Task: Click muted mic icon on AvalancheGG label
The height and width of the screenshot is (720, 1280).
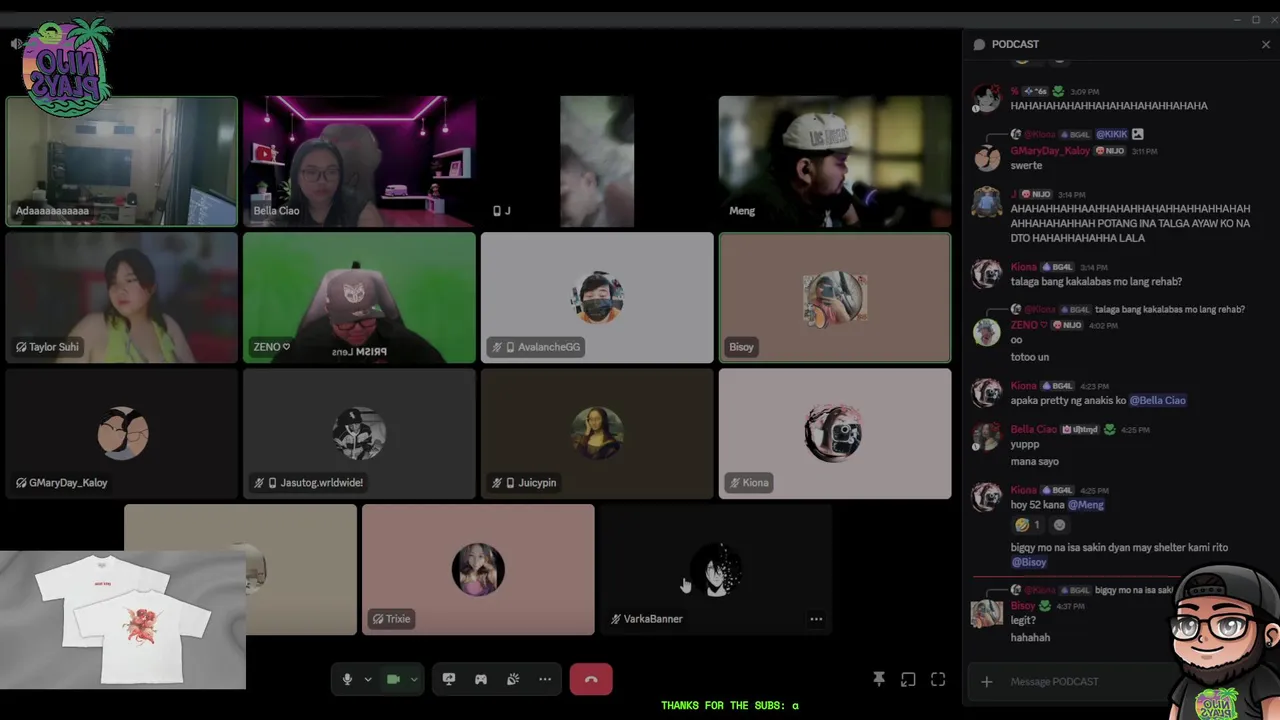Action: [x=497, y=347]
